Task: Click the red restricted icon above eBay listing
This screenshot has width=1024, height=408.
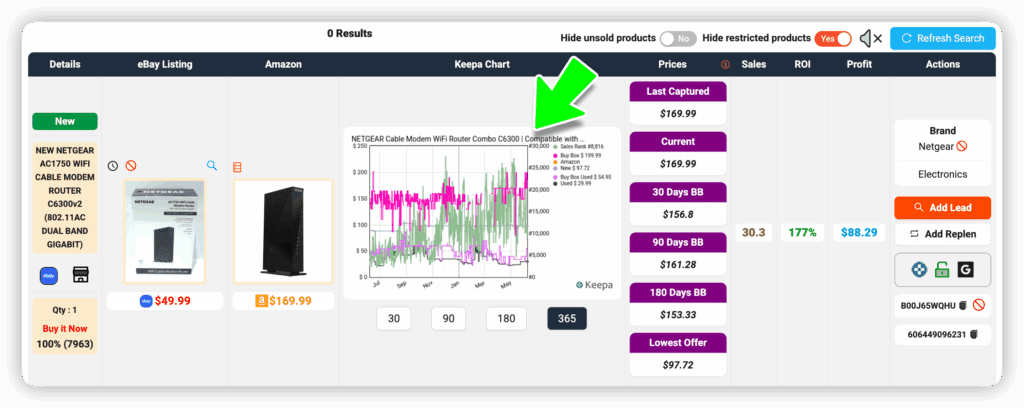Action: tap(130, 166)
